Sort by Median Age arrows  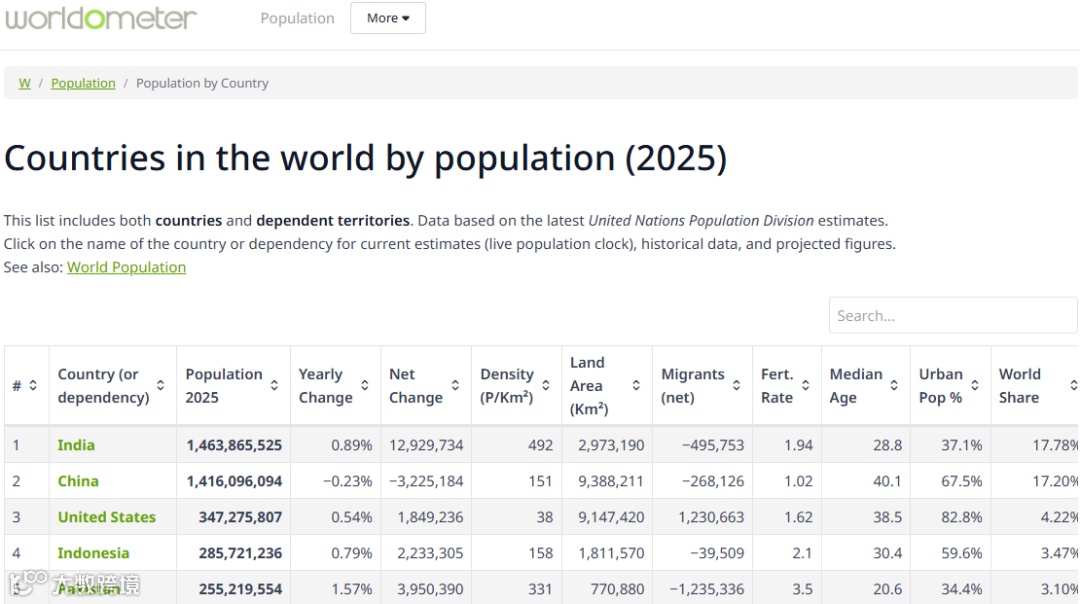pyautogui.click(x=894, y=386)
